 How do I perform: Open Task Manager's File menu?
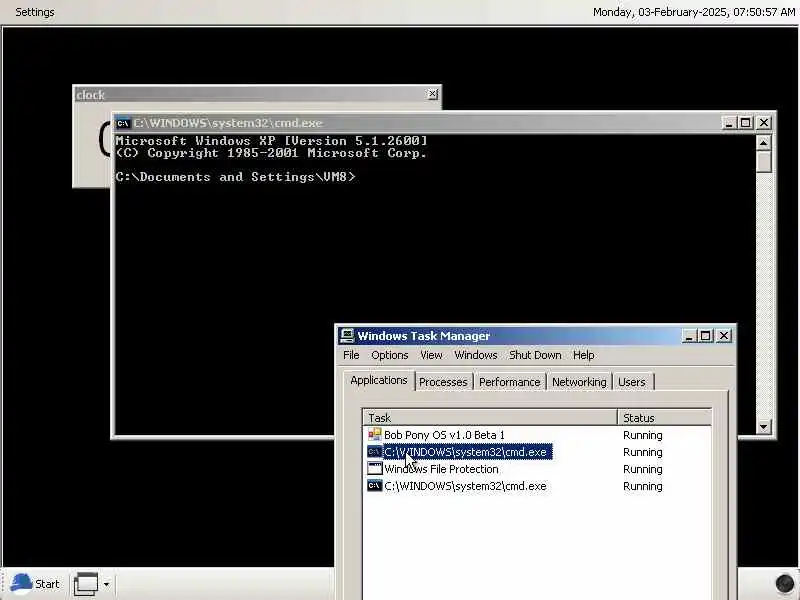point(351,355)
